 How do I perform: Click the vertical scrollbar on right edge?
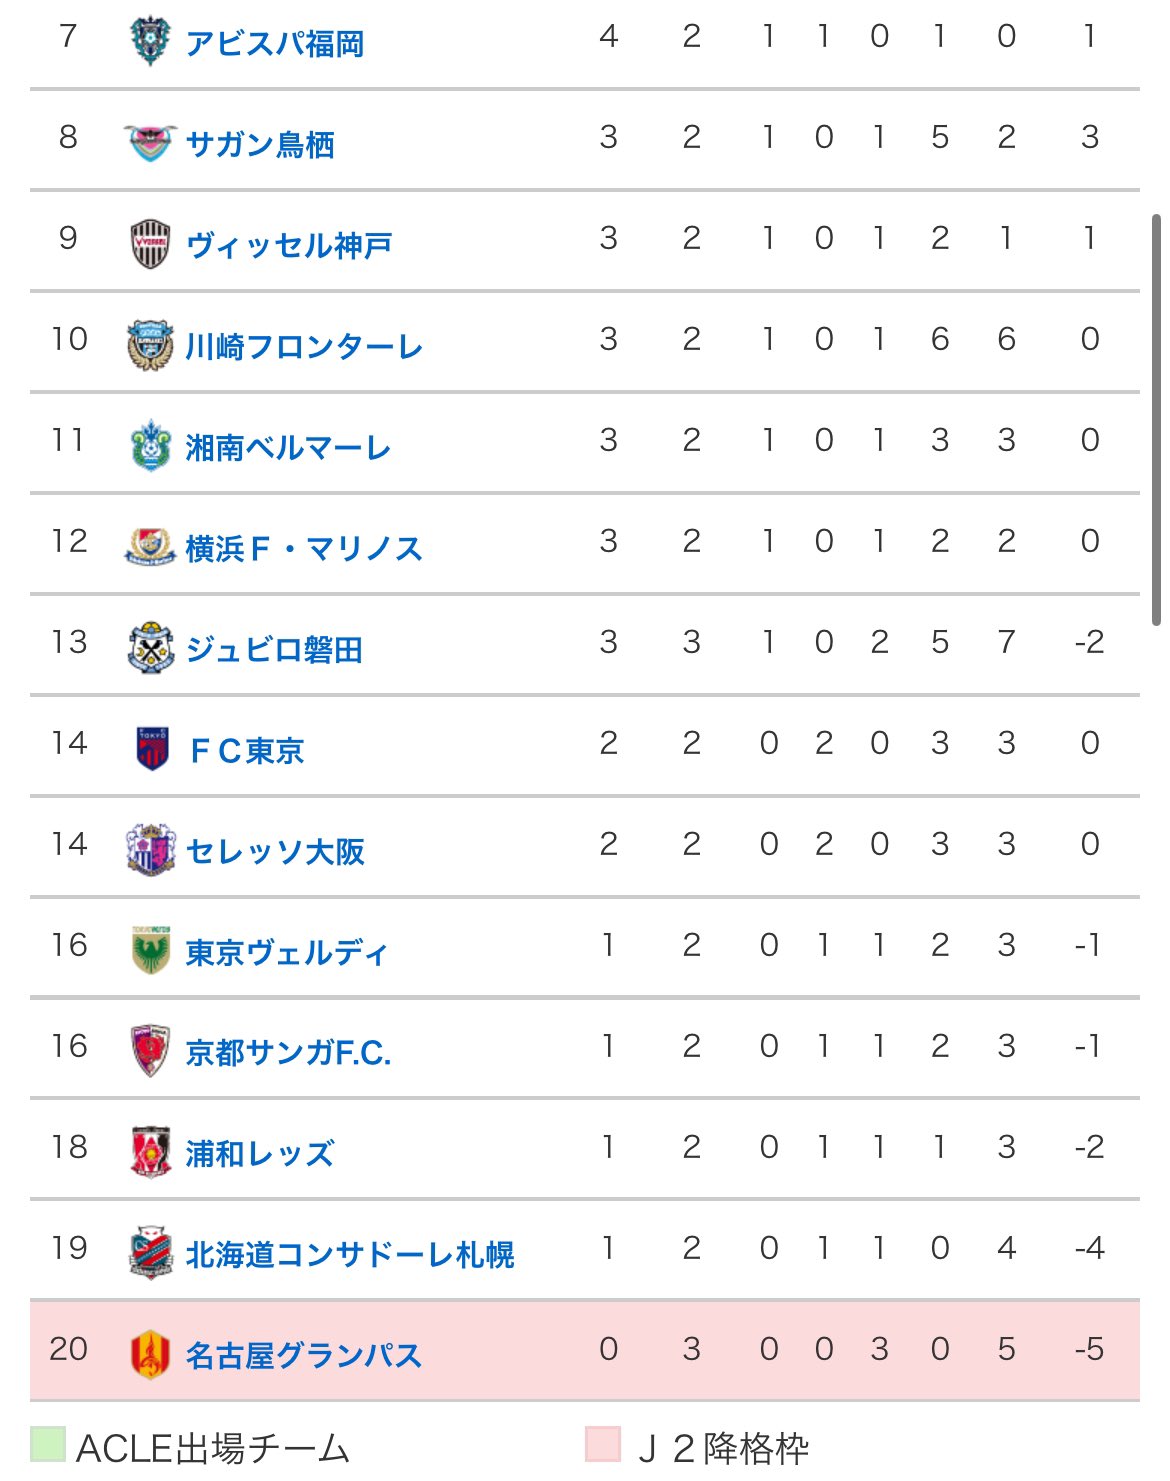[x=1157, y=420]
